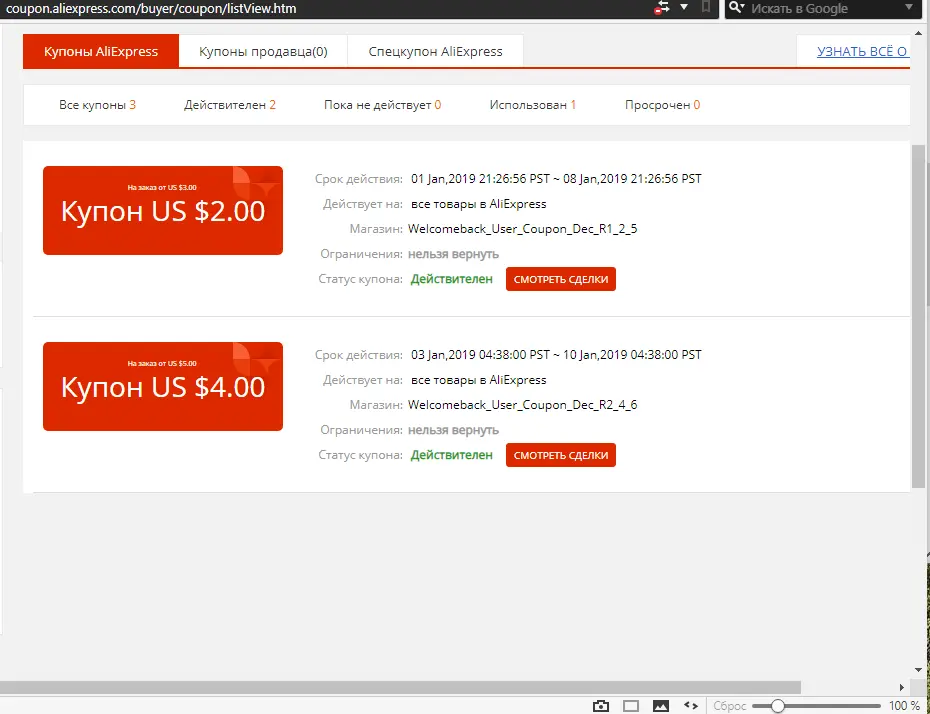930x714 pixels.
Task: Click the camera snapshot icon in status bar
Action: click(601, 706)
